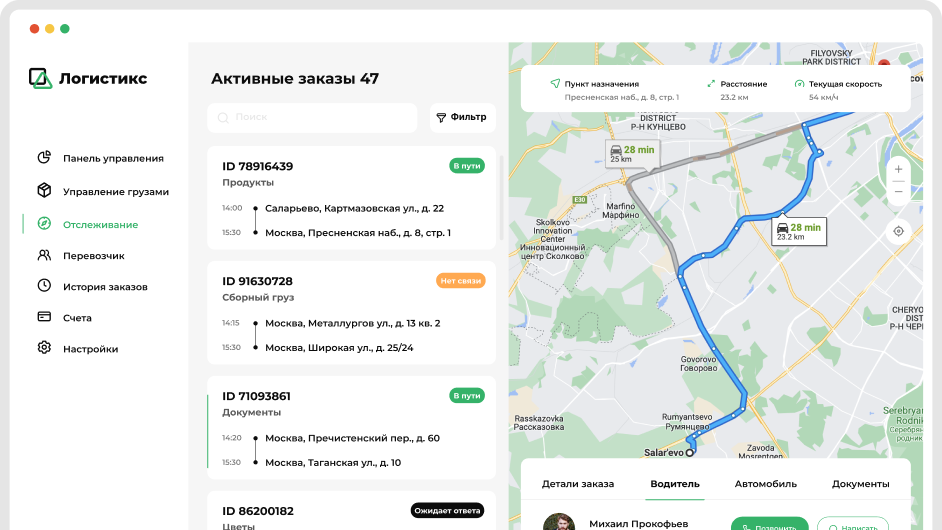Switch to the Документы tab
This screenshot has width=942, height=530.
point(860,484)
